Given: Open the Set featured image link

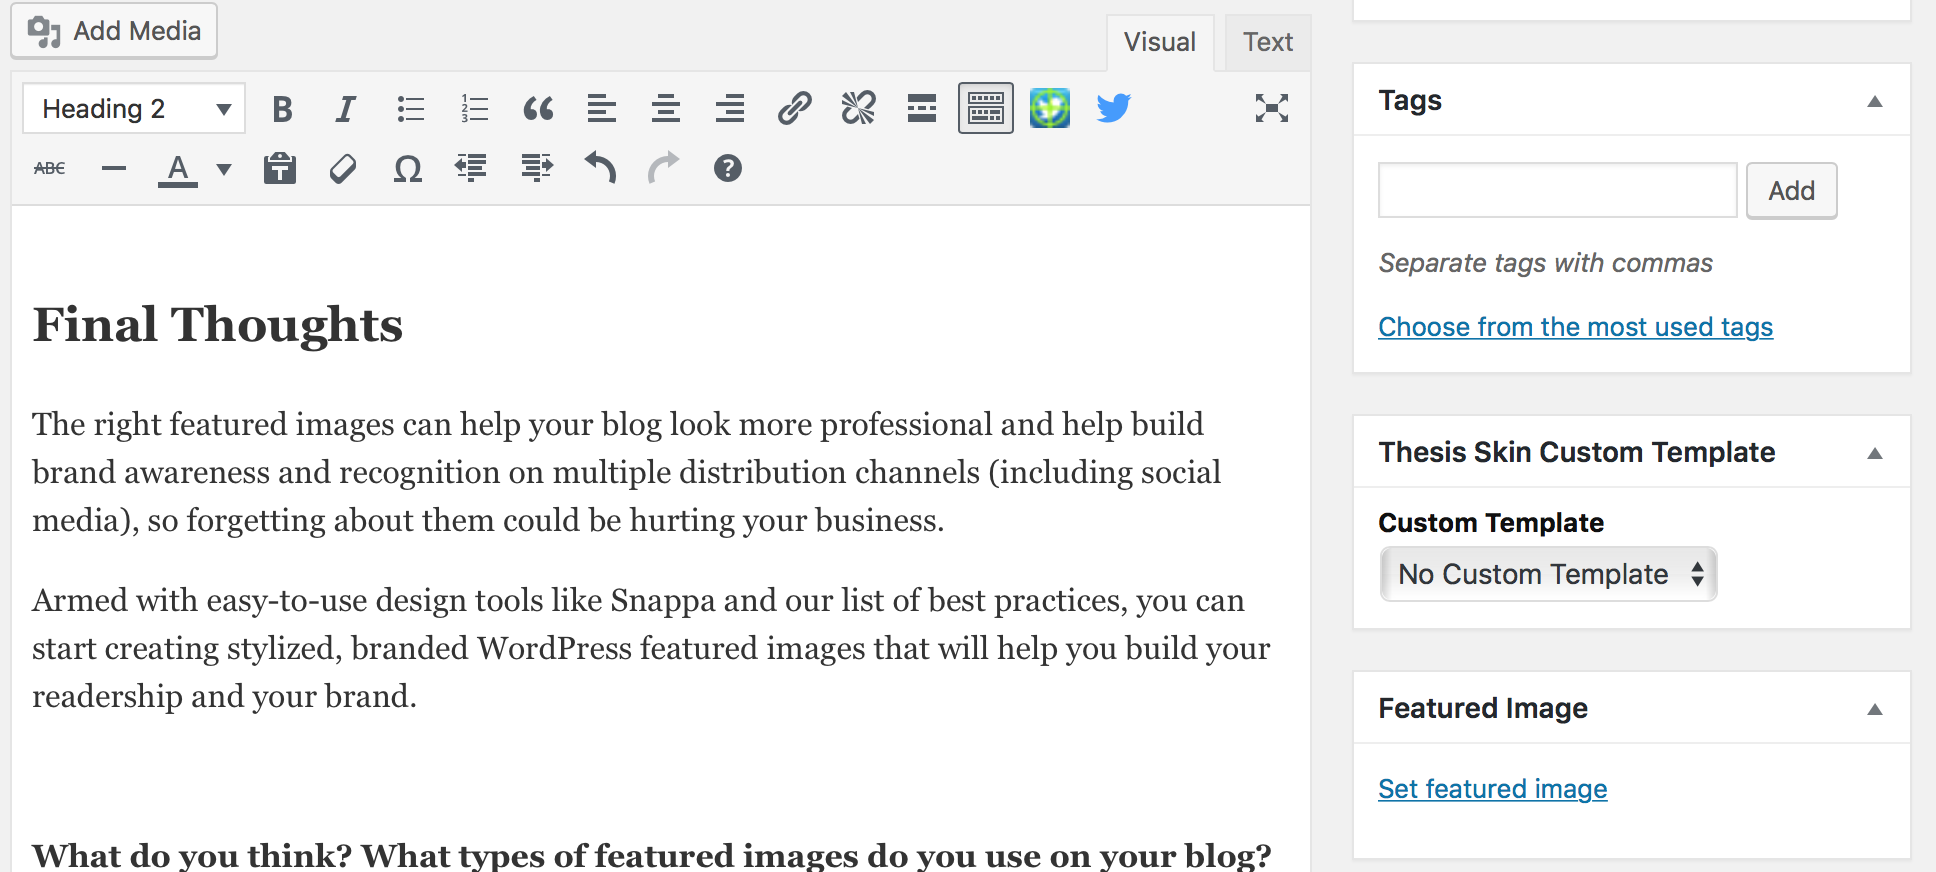Looking at the screenshot, I should (x=1492, y=789).
